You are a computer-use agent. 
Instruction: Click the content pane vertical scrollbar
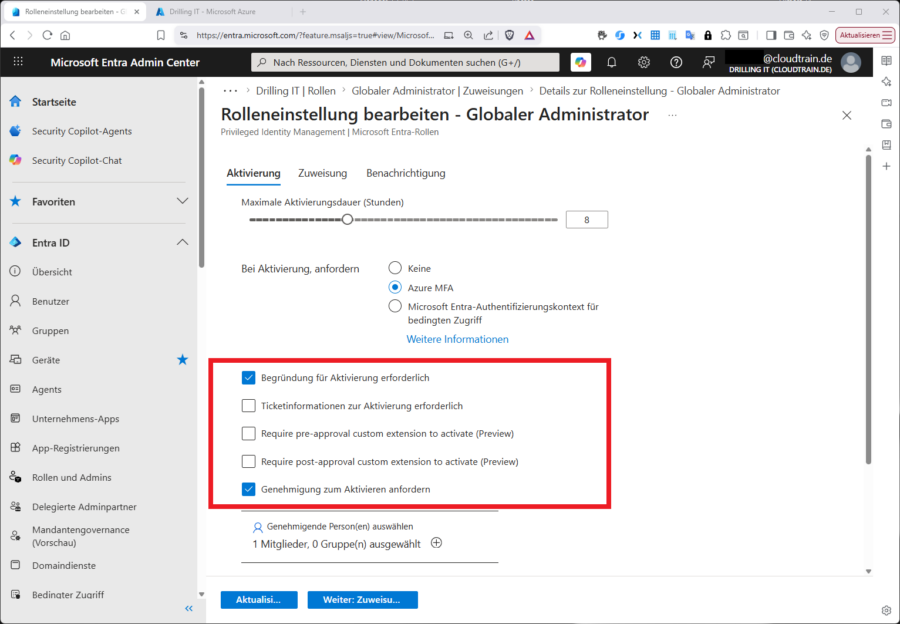[868, 310]
